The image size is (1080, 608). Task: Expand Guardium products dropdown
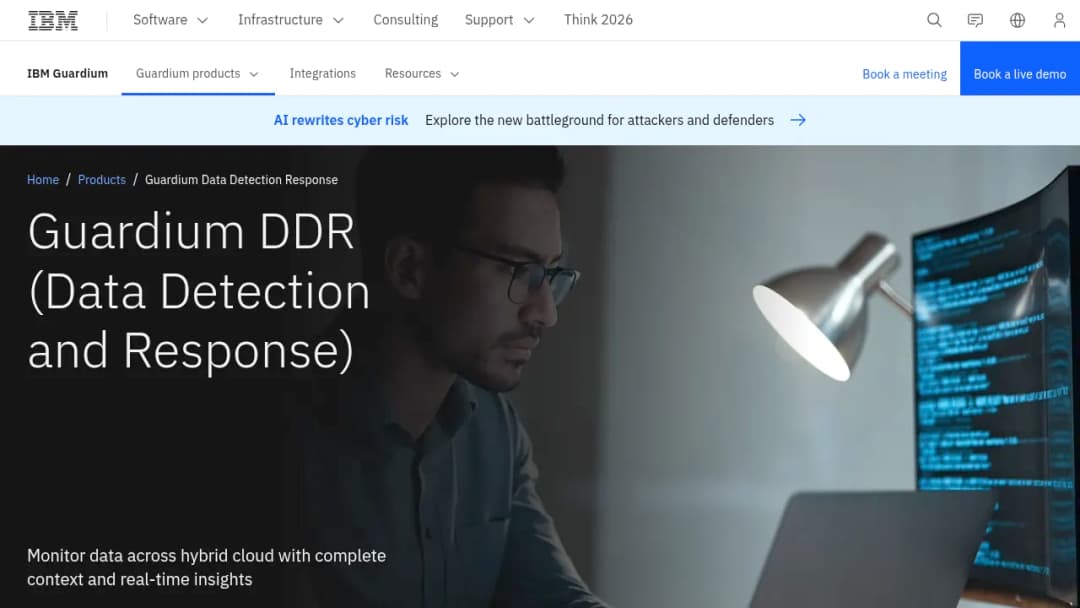pyautogui.click(x=197, y=74)
